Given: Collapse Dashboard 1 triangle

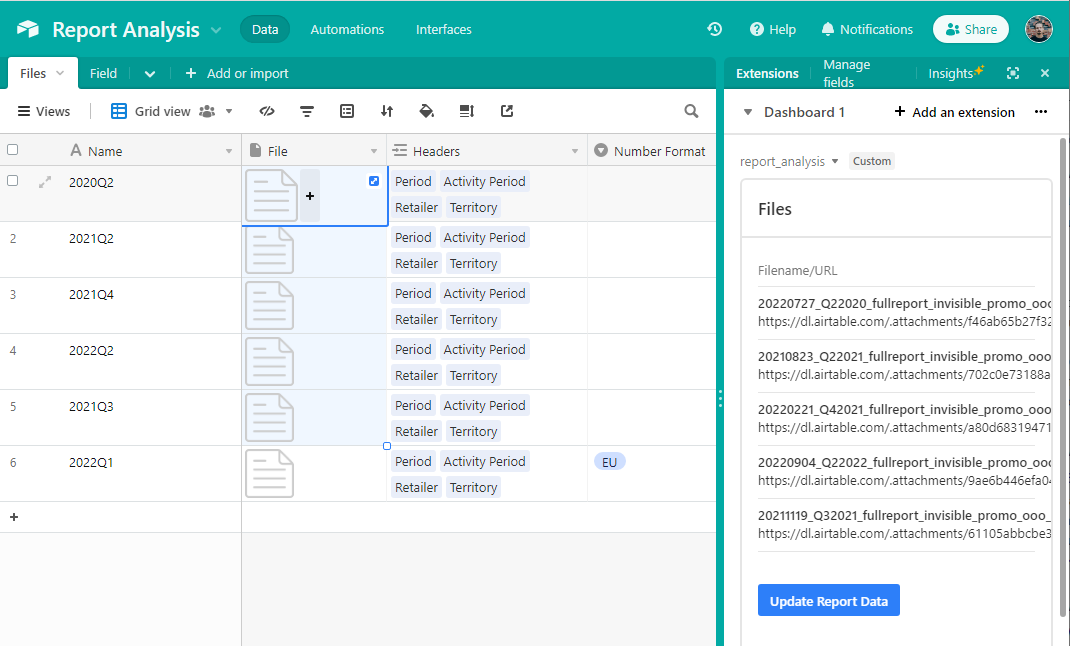Looking at the screenshot, I should [747, 112].
